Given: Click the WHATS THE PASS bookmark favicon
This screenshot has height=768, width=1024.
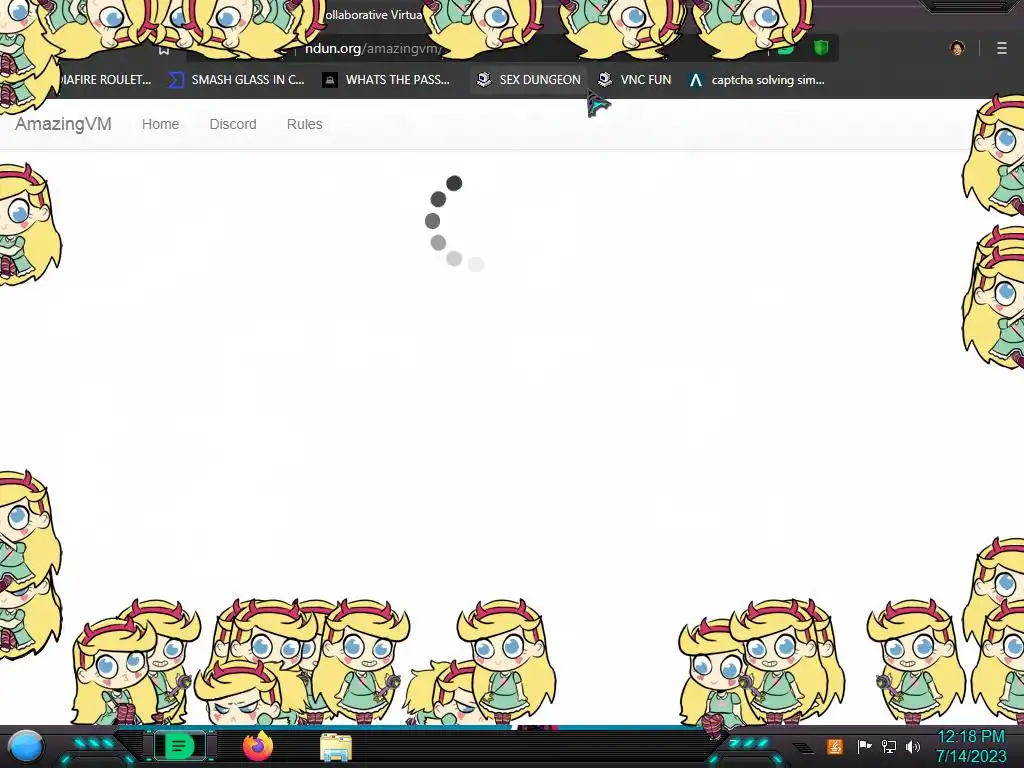Looking at the screenshot, I should (330, 80).
